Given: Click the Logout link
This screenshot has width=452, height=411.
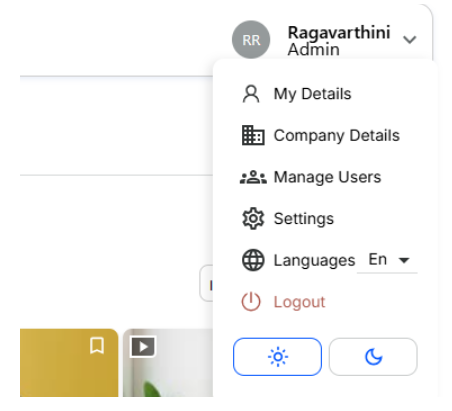Looking at the screenshot, I should click(x=299, y=302).
